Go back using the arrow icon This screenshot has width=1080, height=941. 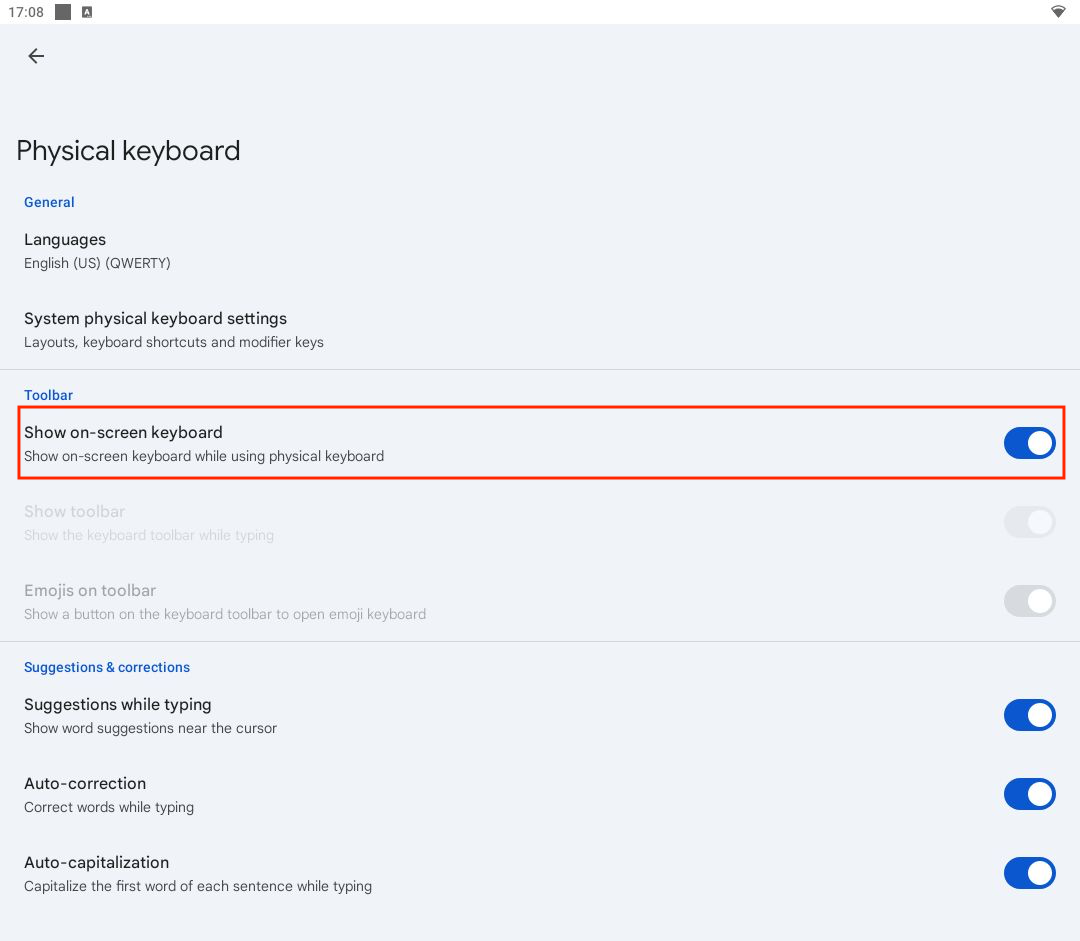[x=36, y=56]
